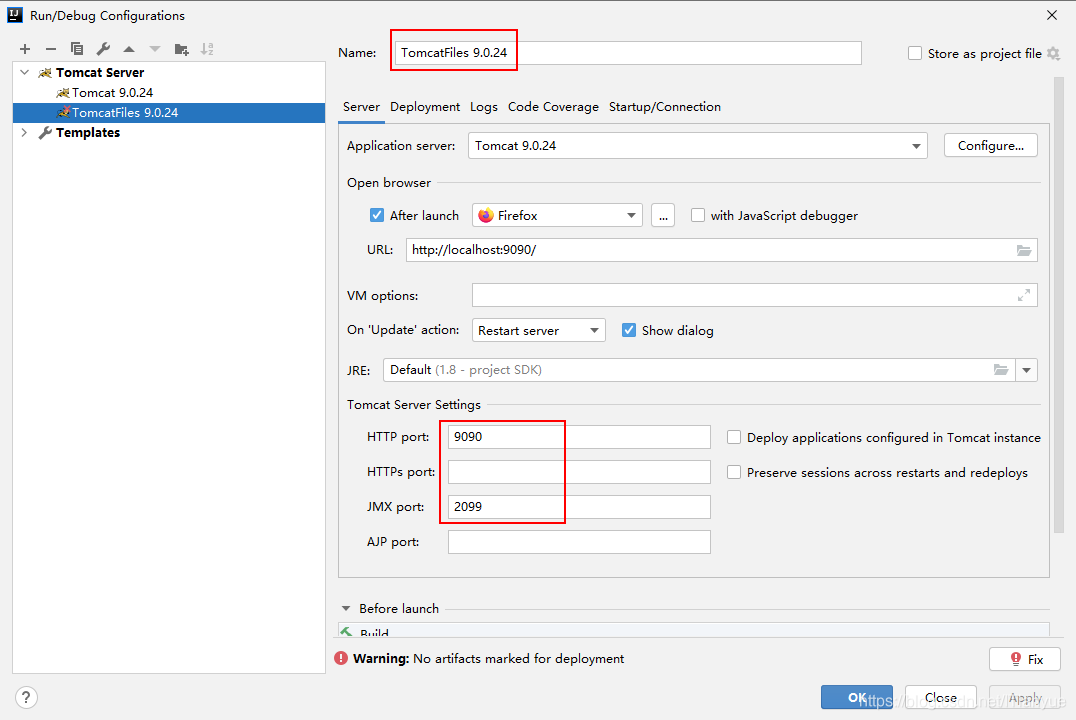Click HTTP port field
The width and height of the screenshot is (1076, 720).
(x=579, y=437)
